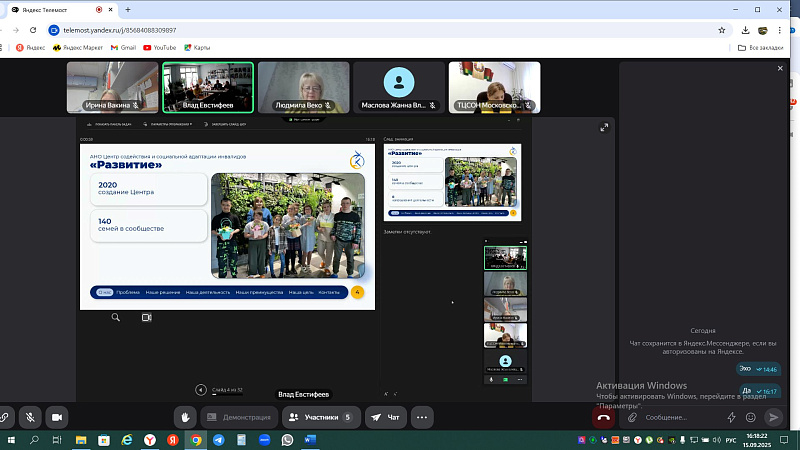This screenshot has height=450, width=800.
Task: Open Microsoft Store from taskbar
Action: [x=104, y=440]
